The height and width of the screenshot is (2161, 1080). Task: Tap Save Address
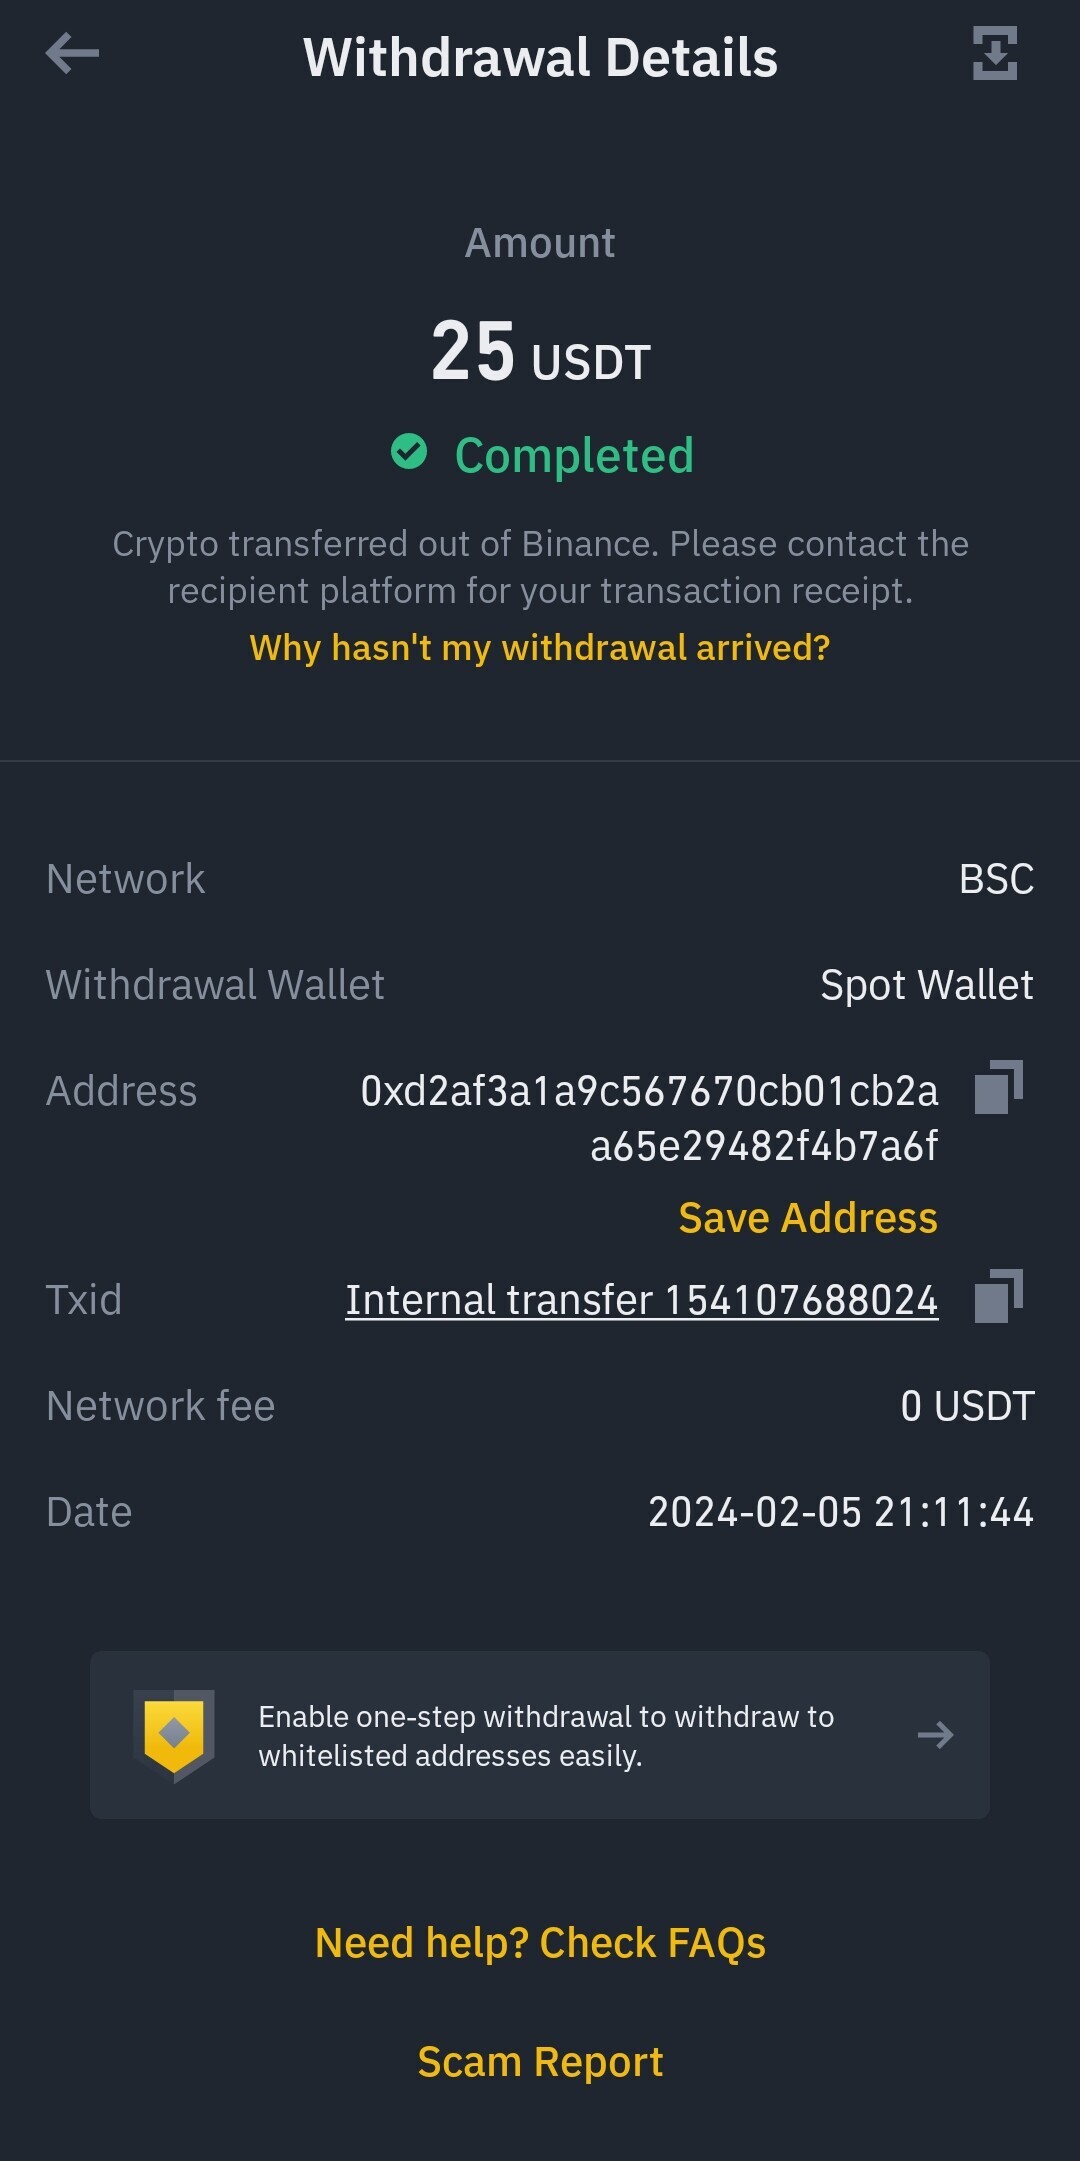pyautogui.click(x=808, y=1218)
